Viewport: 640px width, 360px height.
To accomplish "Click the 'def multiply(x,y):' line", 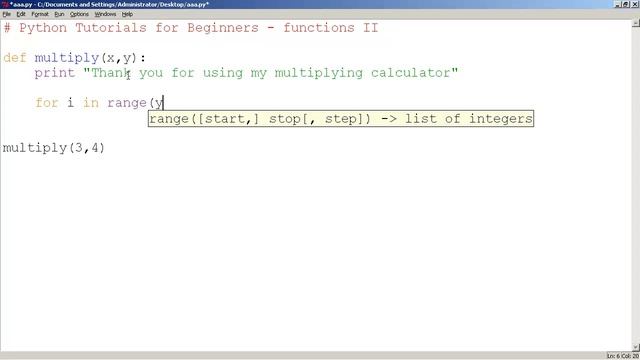I will tap(74, 58).
